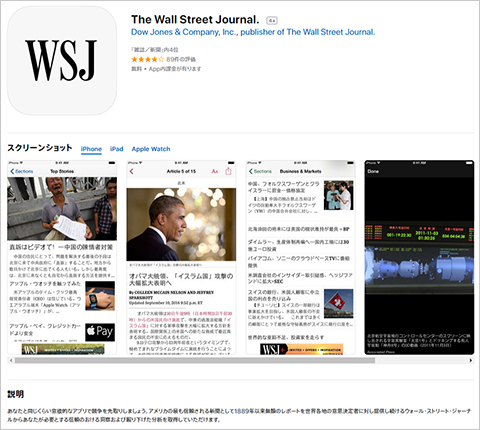The height and width of the screenshot is (430, 480).
Task: Click the left arrow of screenshot scrollbar
Action: click(x=11, y=360)
